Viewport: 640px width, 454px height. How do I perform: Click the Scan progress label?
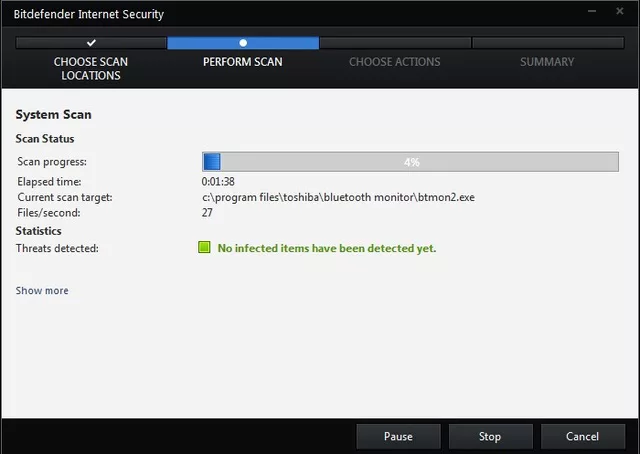click(x=52, y=162)
